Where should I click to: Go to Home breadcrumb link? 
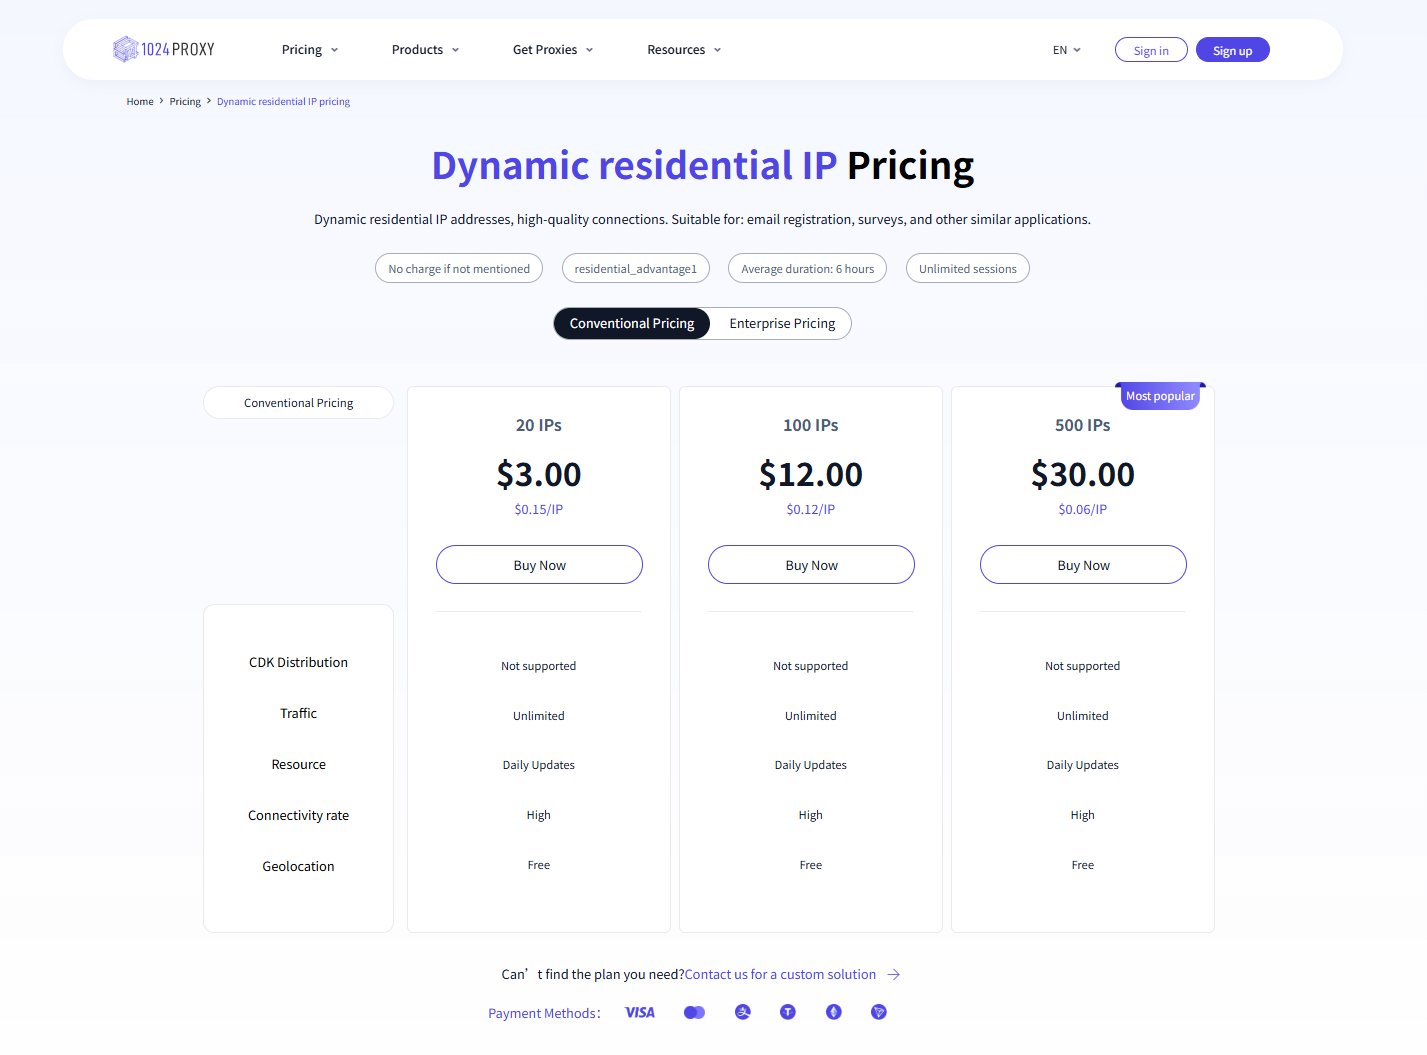(140, 102)
